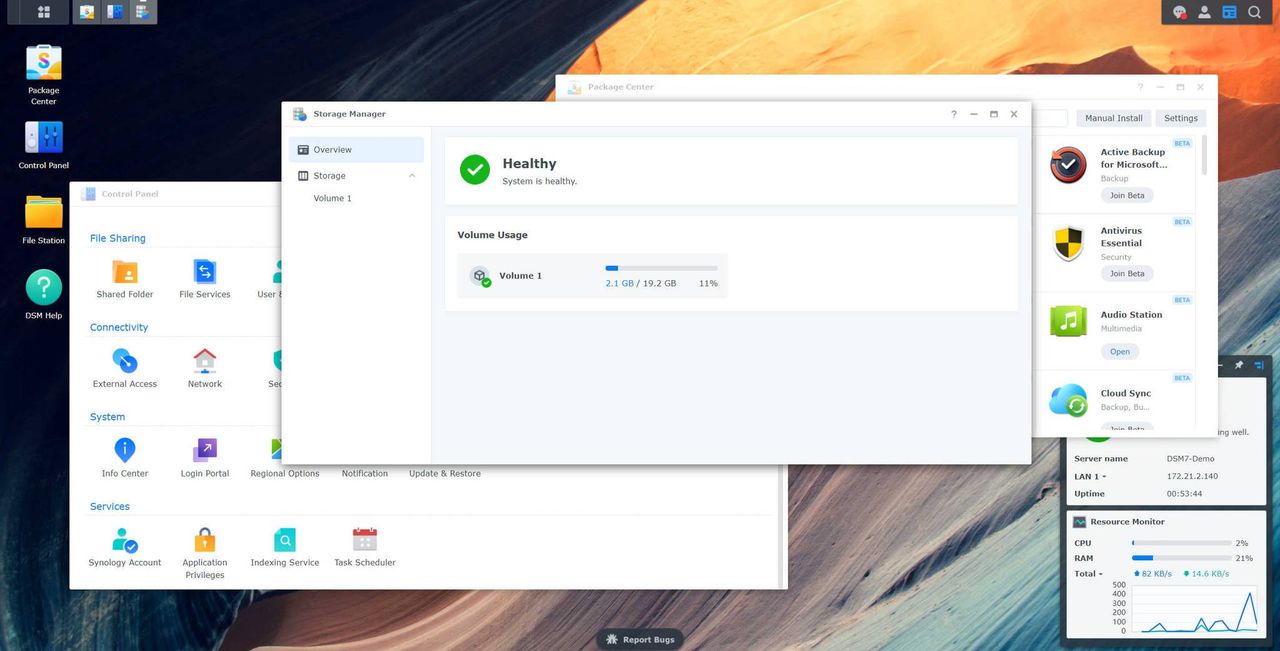
Task: Click Join Beta for Antivirus Essential
Action: [1127, 273]
